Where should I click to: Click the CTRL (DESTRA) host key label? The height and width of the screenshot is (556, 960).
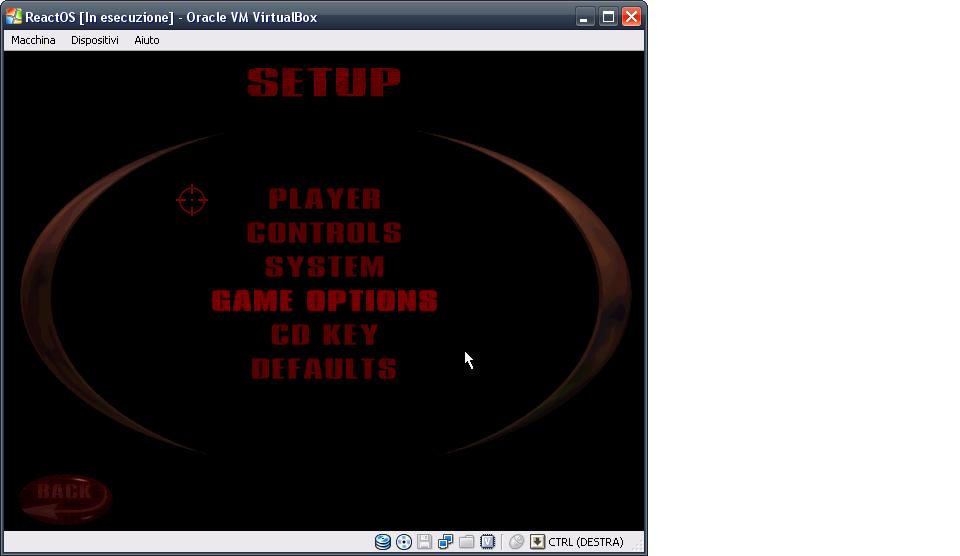tap(586, 542)
